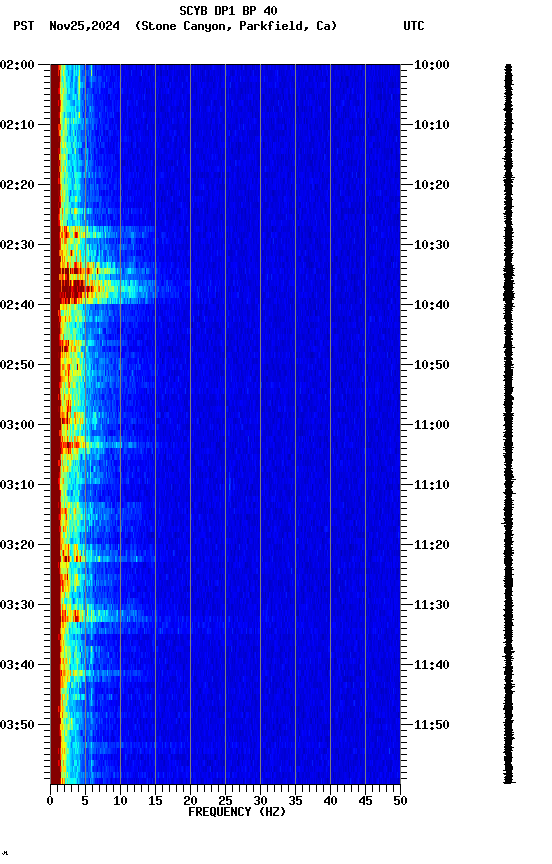Click the 'FREQUENCY (HZ)' axis label

point(237,812)
